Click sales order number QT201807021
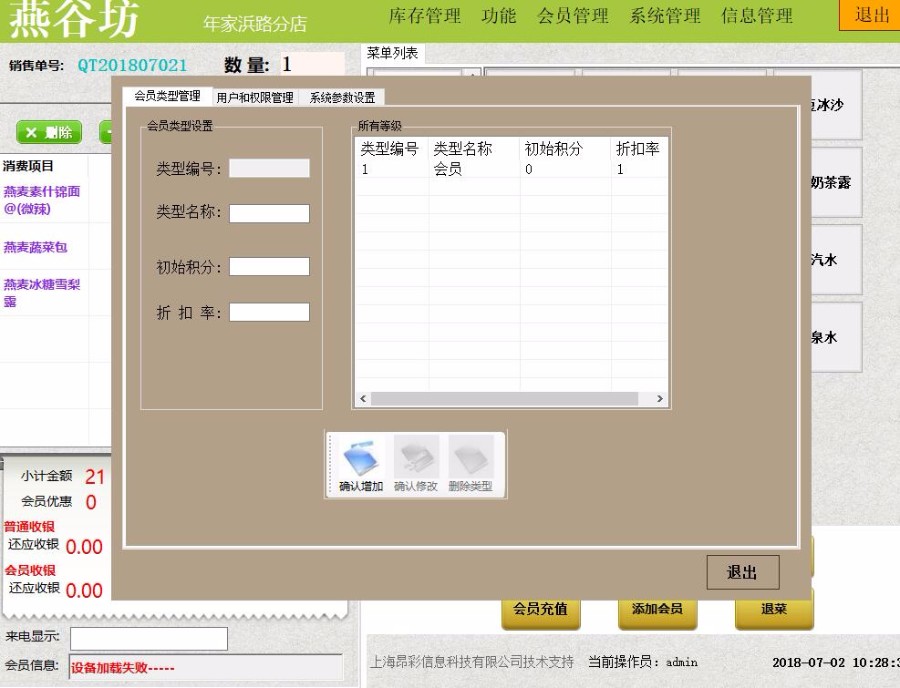Image resolution: width=900 pixels, height=688 pixels. [x=132, y=65]
